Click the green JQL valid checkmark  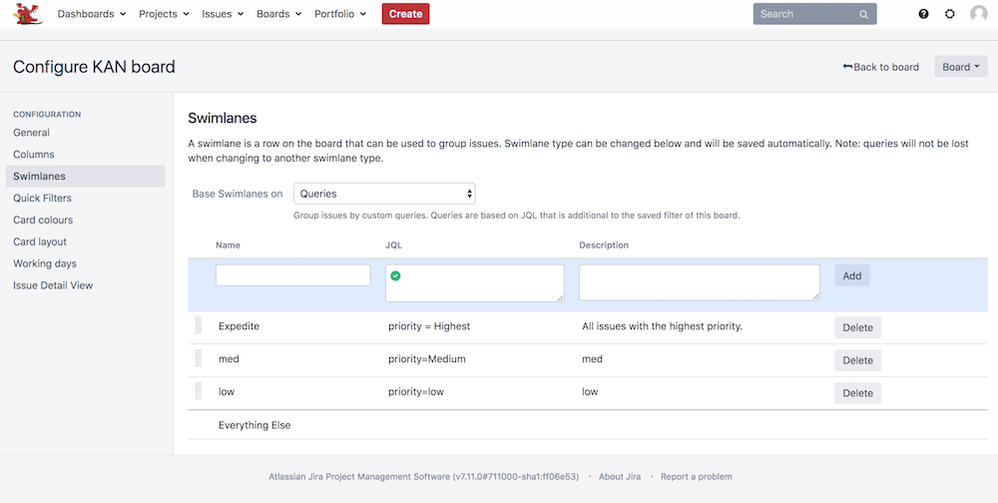click(x=395, y=276)
